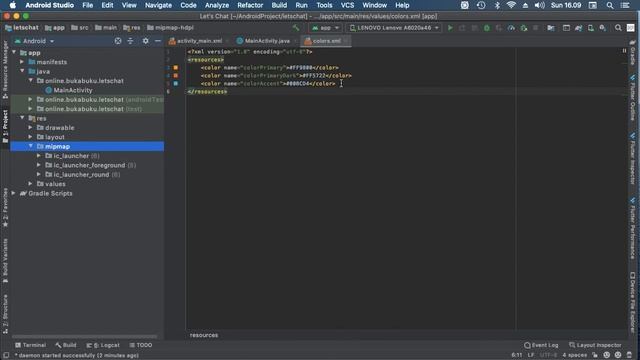Open macOS Spotlight search in menu bar
Screen dimensions: 640x360
pos(610,5)
